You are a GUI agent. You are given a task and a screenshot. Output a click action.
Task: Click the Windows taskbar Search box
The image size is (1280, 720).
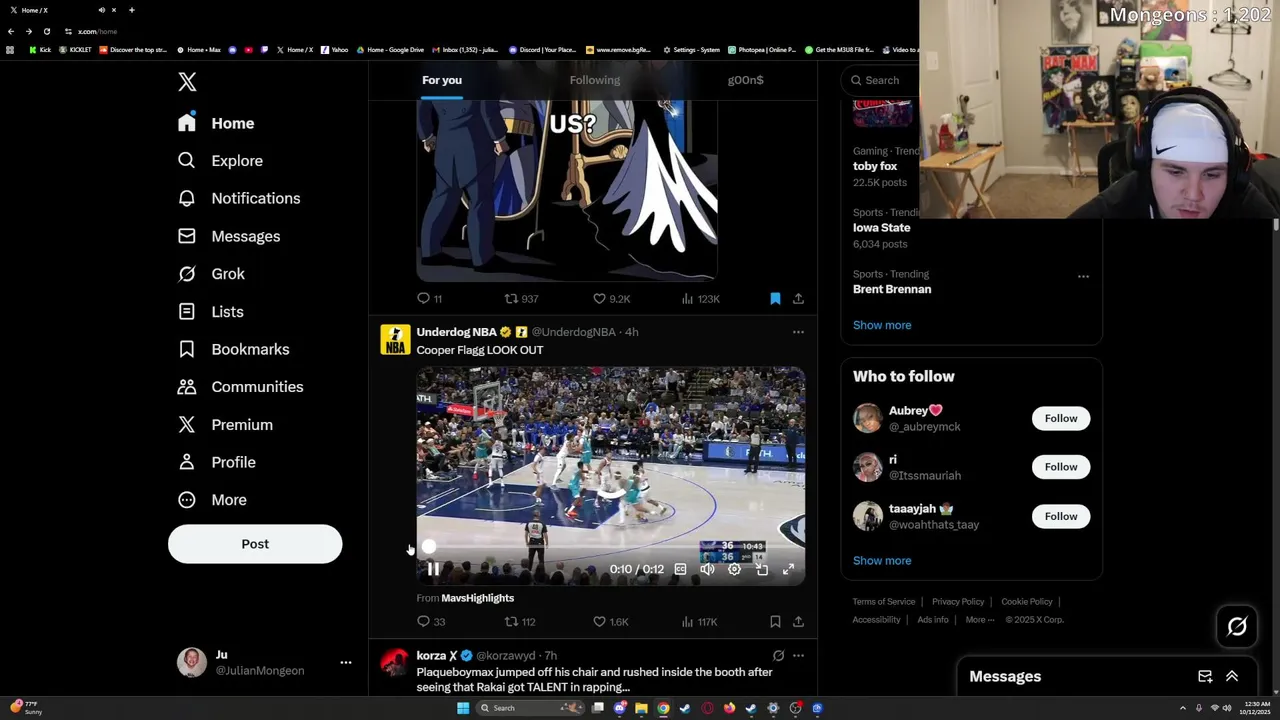pos(530,708)
